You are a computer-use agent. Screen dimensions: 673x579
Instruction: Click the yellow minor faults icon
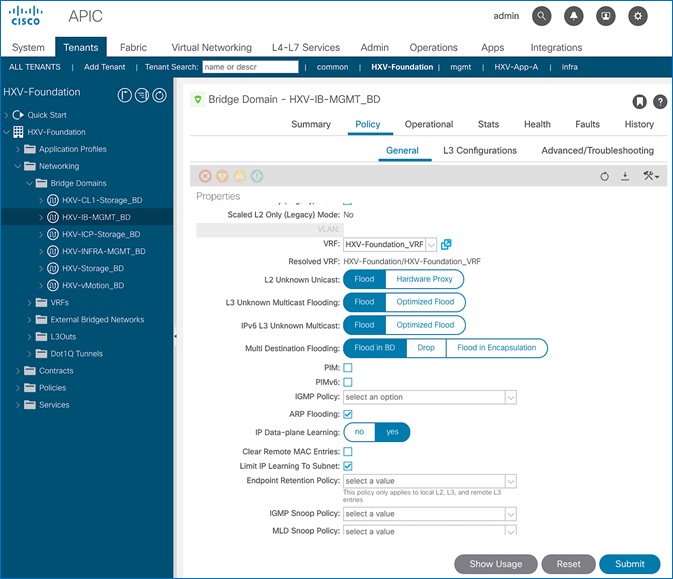(239, 176)
